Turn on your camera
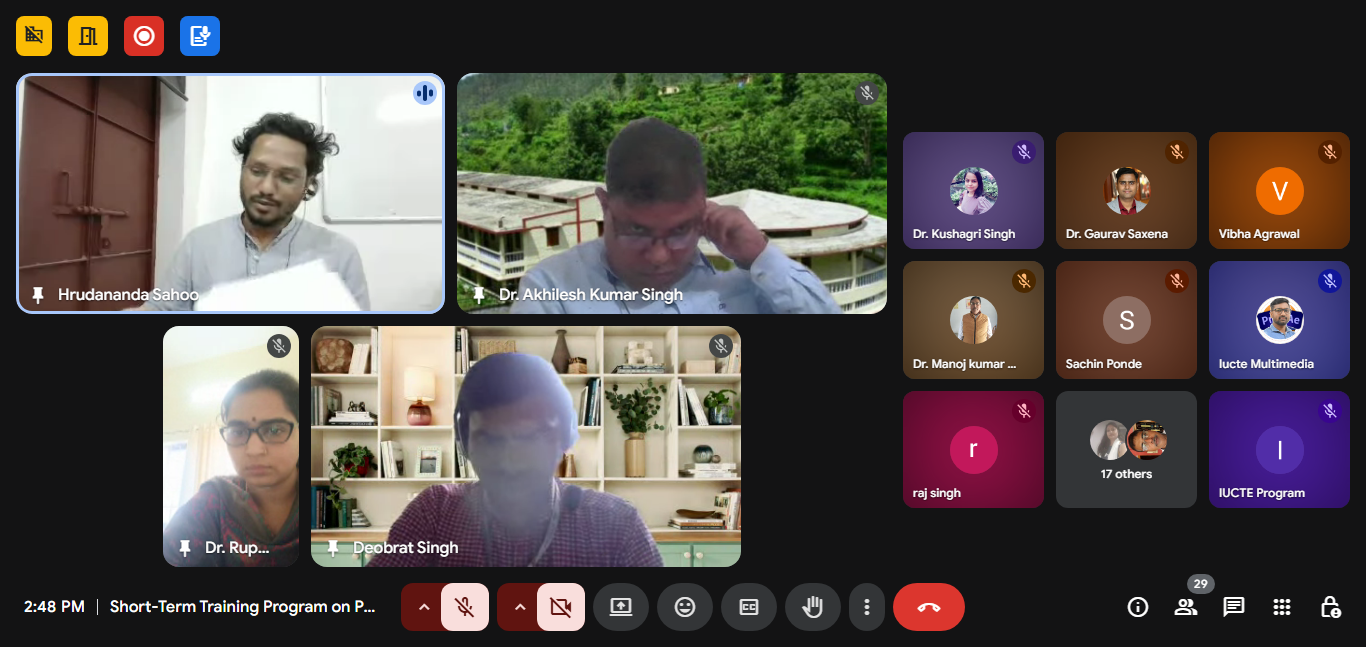1366x647 pixels. pos(560,607)
